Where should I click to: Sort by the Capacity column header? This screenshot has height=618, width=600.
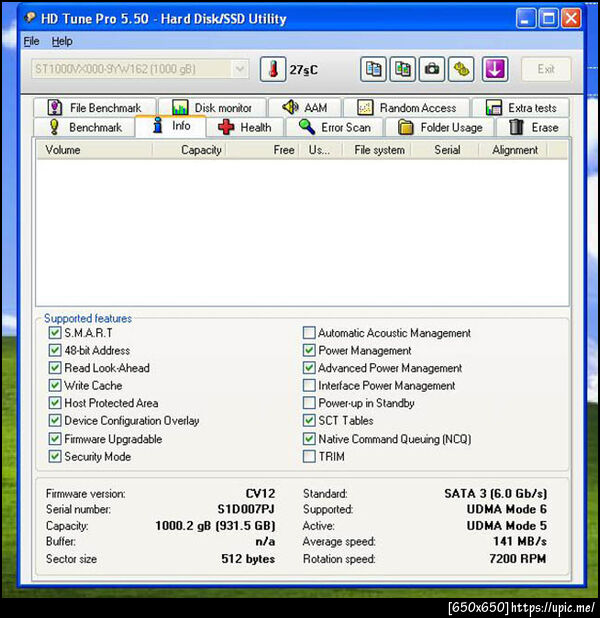[x=189, y=150]
